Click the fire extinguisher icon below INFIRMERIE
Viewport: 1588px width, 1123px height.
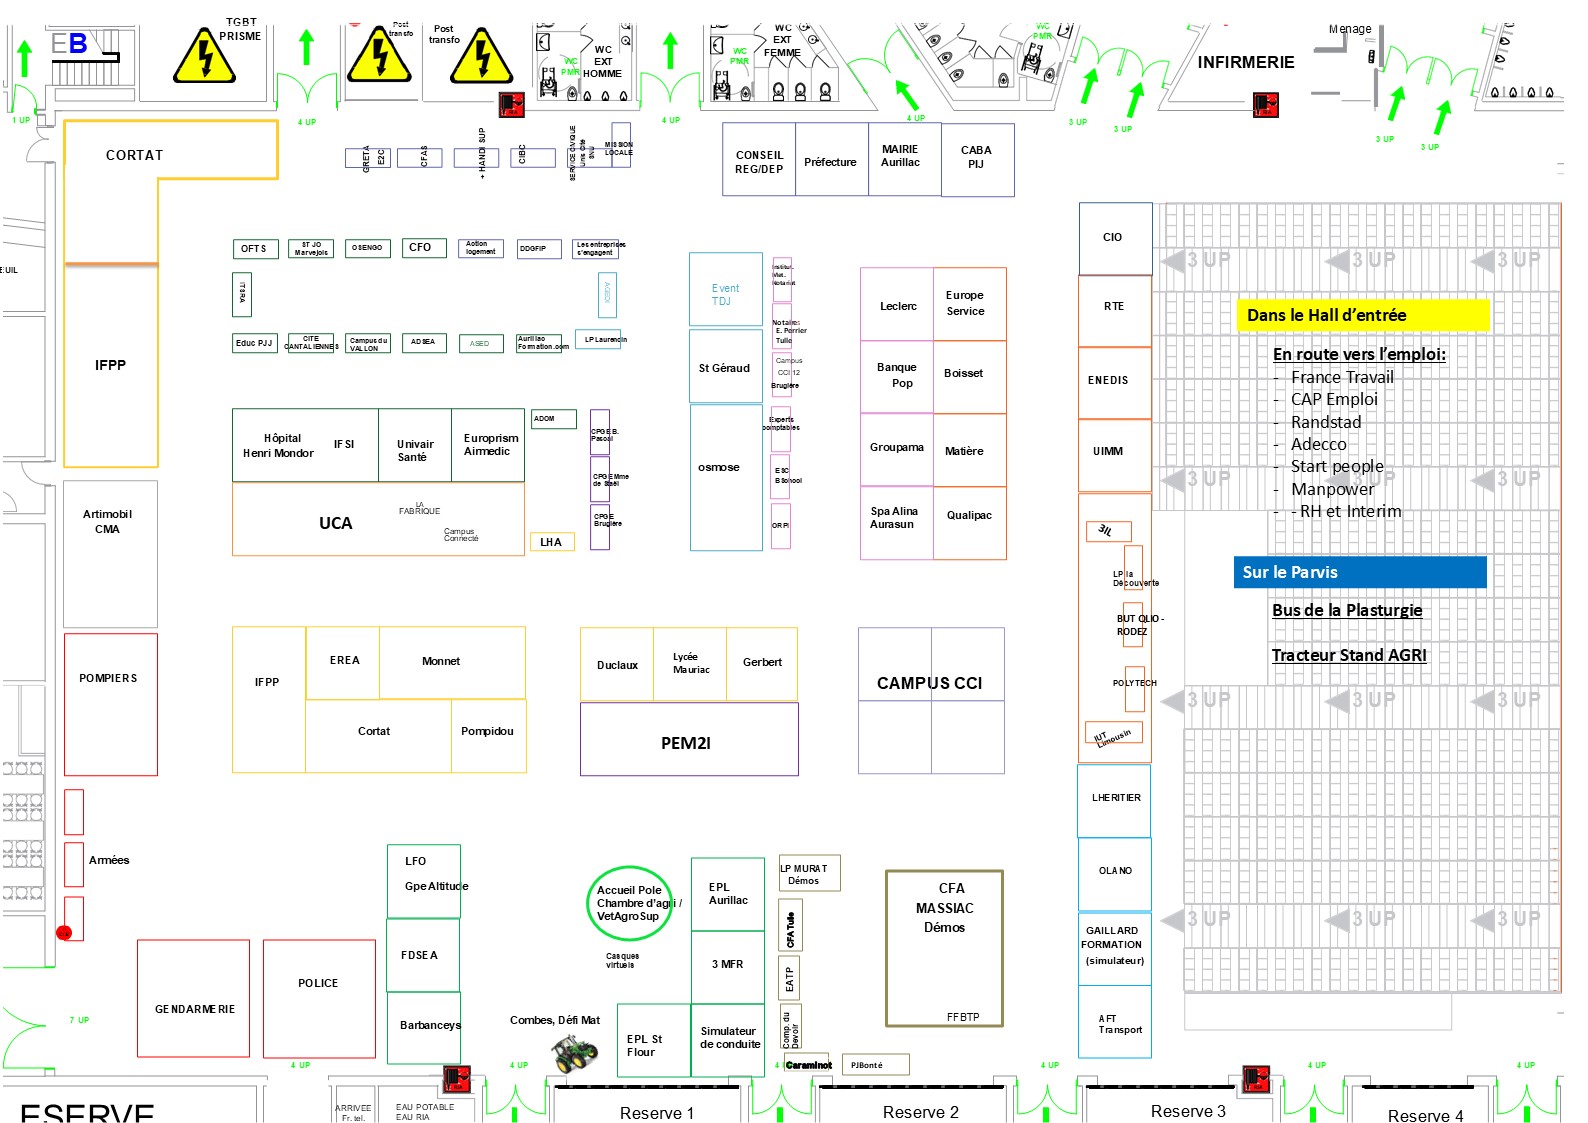tap(1266, 104)
